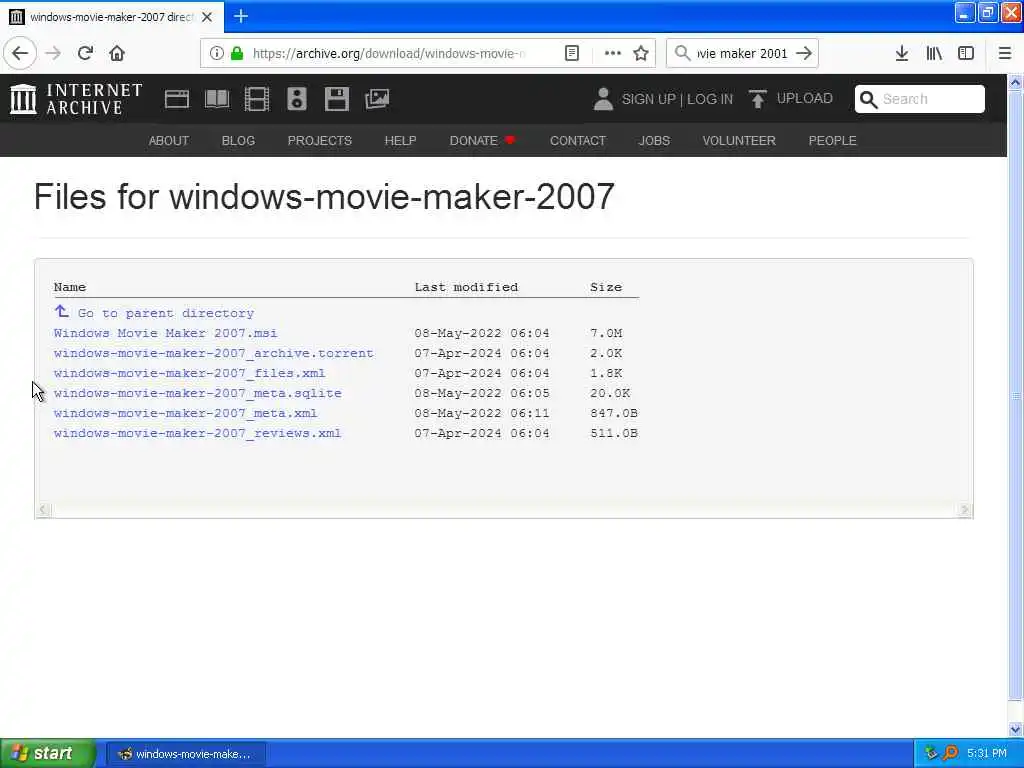
Task: Open the VOLUNTEER menu item
Action: (739, 140)
